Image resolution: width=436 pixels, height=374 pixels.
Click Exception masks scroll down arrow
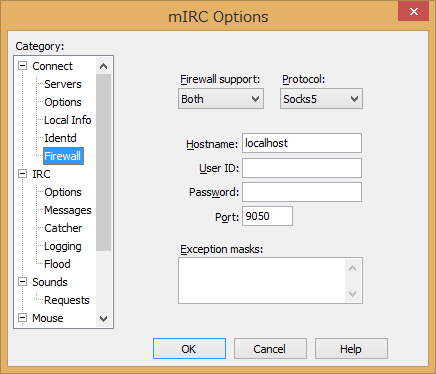[x=352, y=293]
